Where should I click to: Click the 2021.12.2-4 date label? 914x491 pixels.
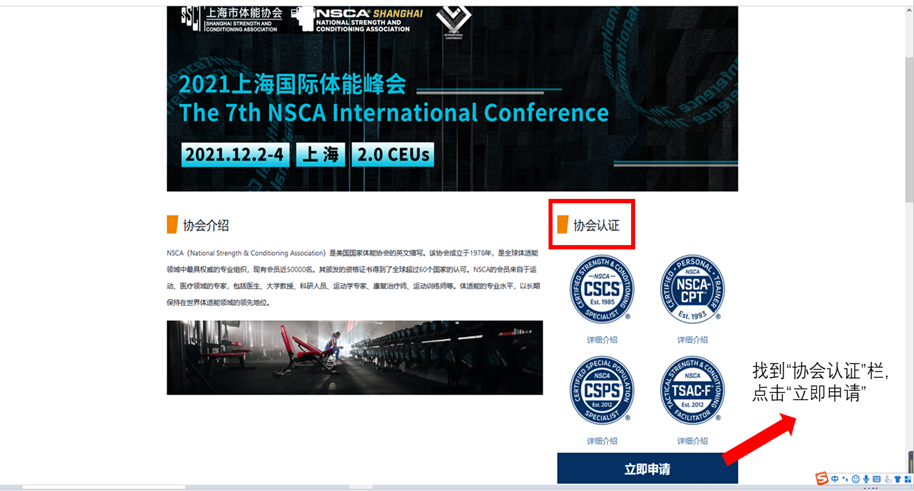(x=235, y=155)
